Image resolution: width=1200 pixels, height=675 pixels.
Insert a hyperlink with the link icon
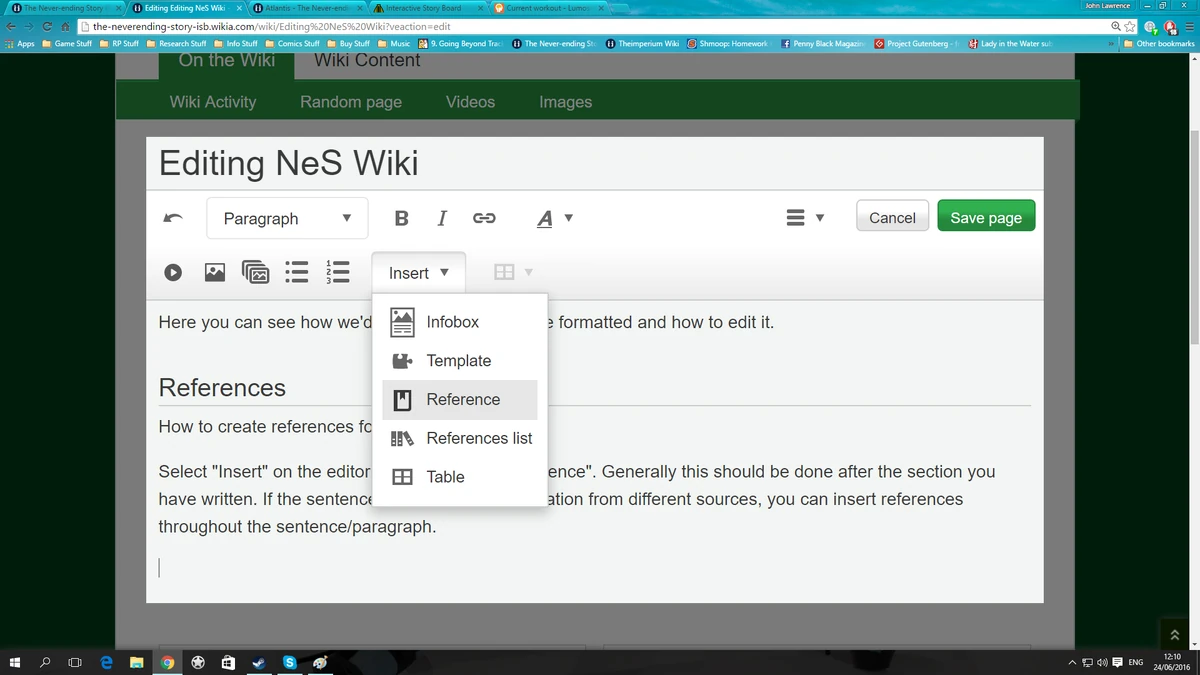tap(484, 218)
